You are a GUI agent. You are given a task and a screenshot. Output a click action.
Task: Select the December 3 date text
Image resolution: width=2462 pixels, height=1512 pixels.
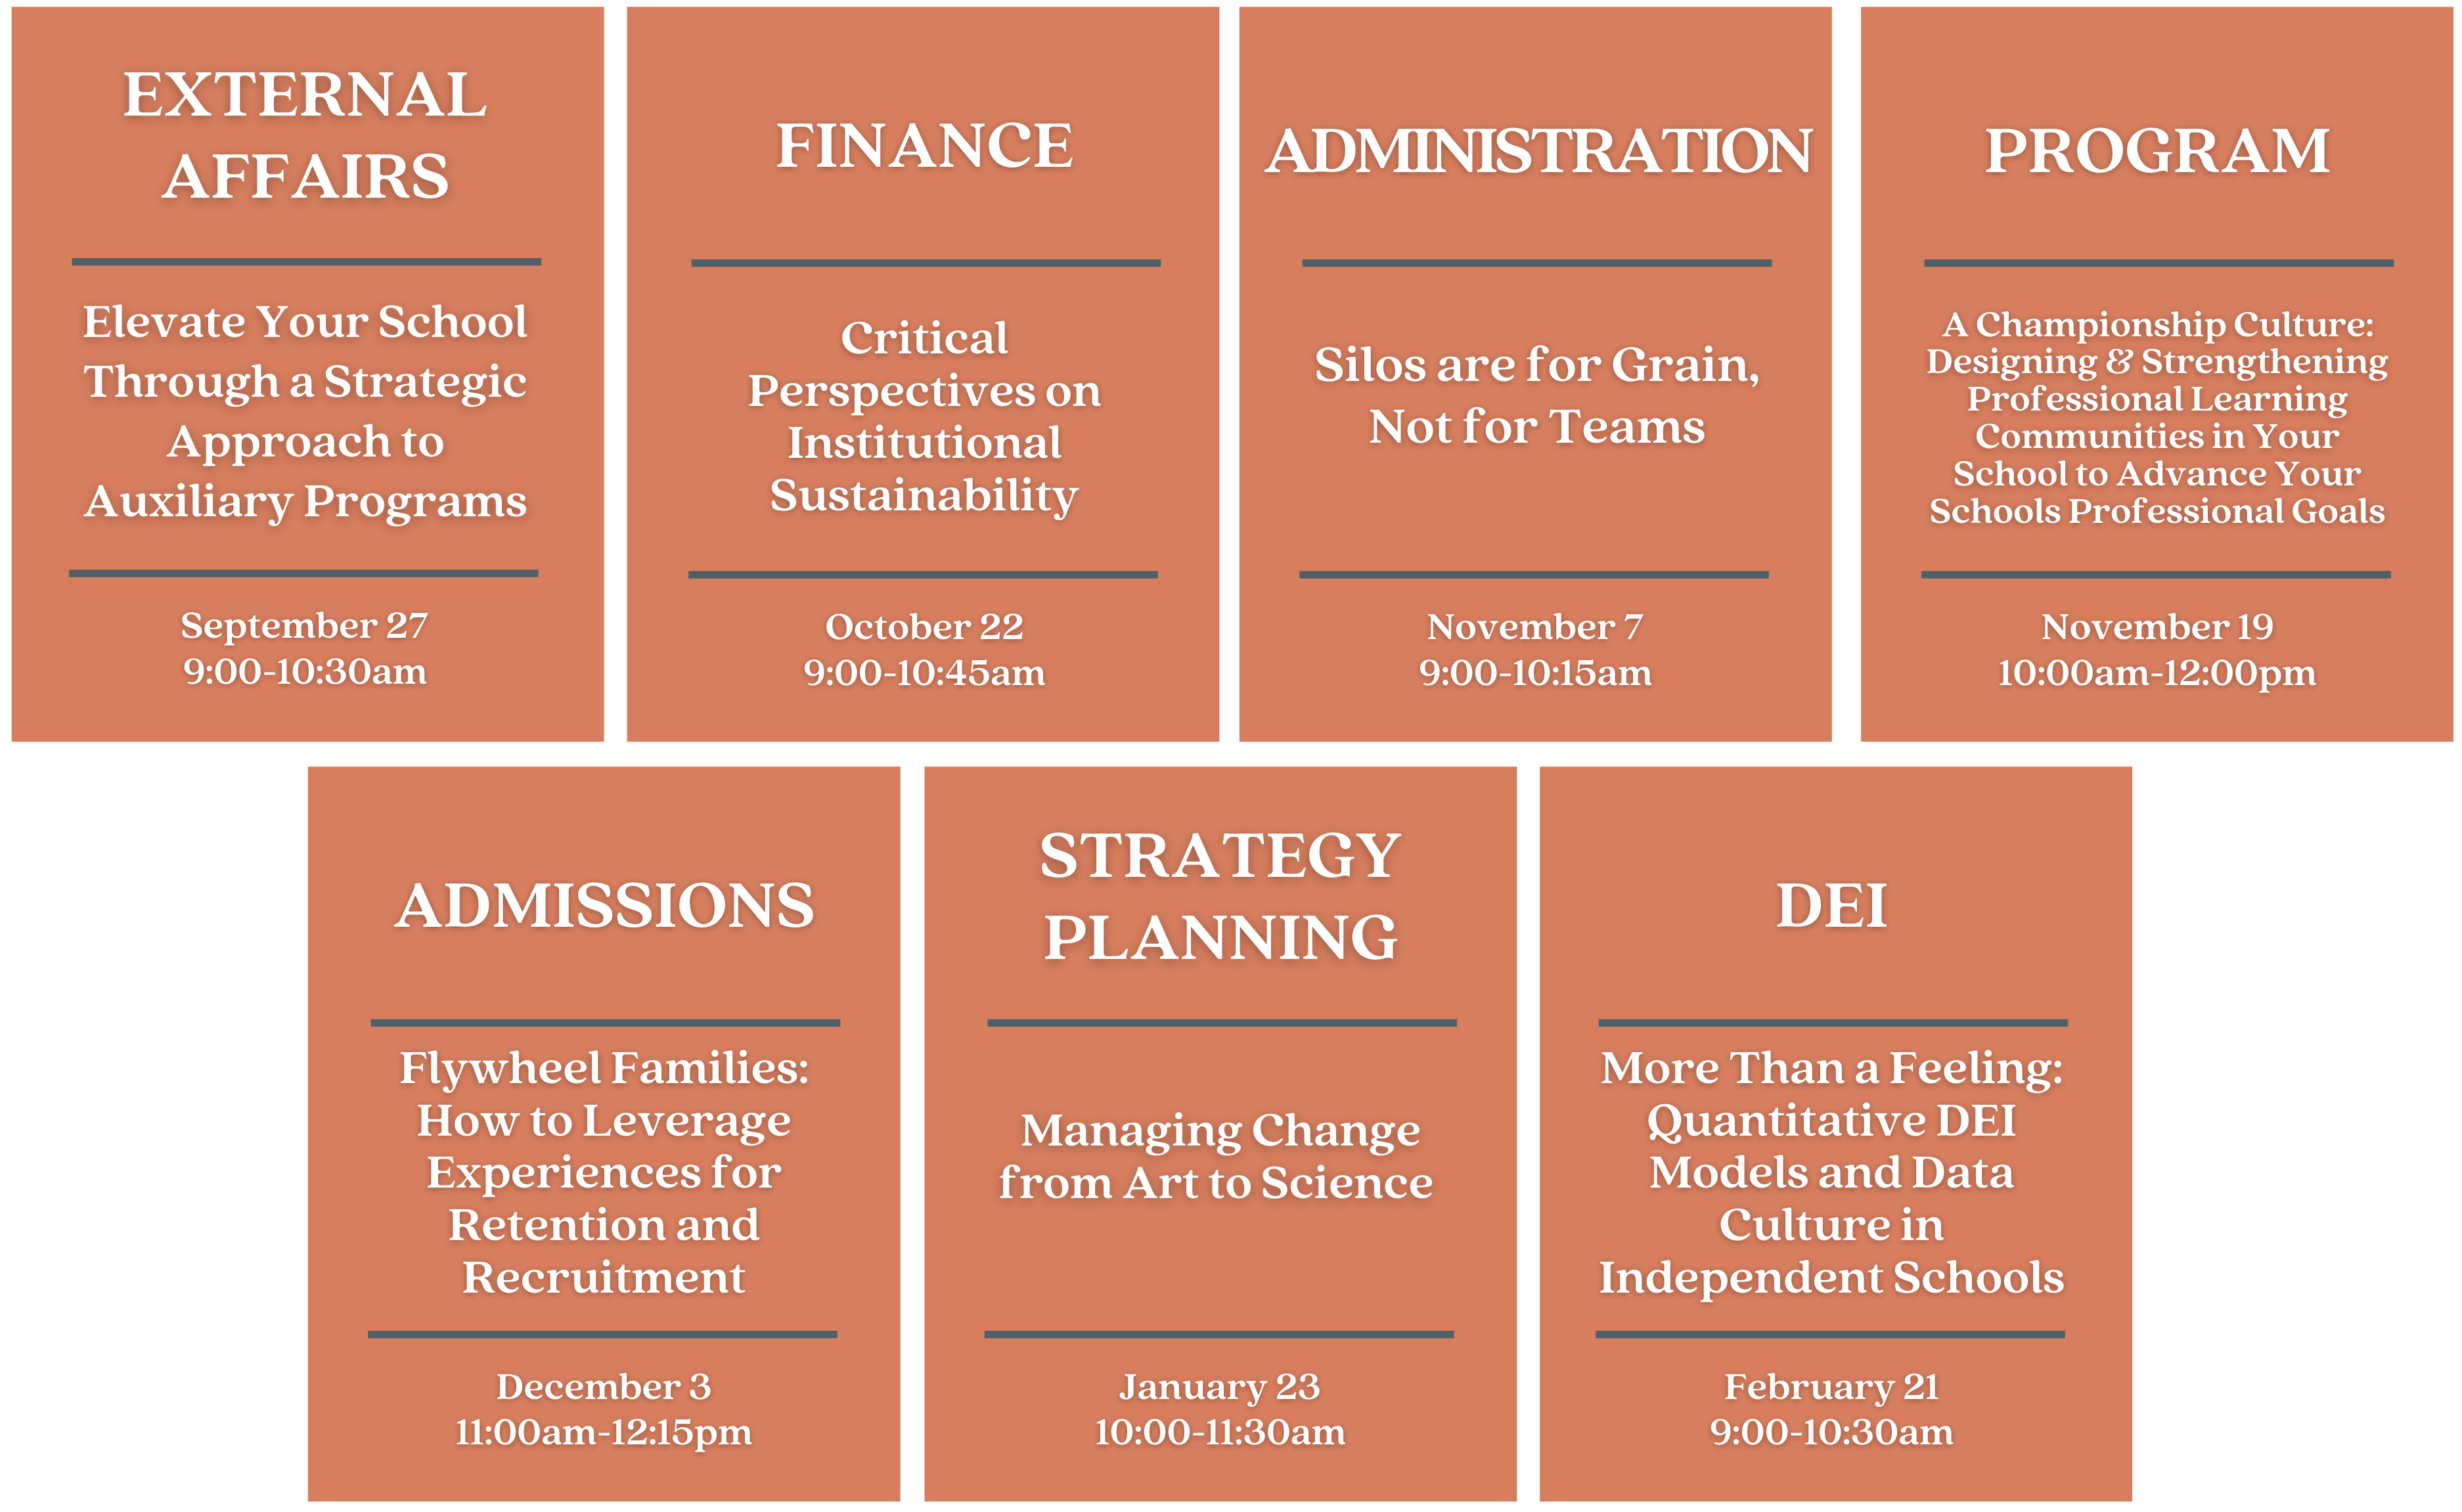(603, 1387)
